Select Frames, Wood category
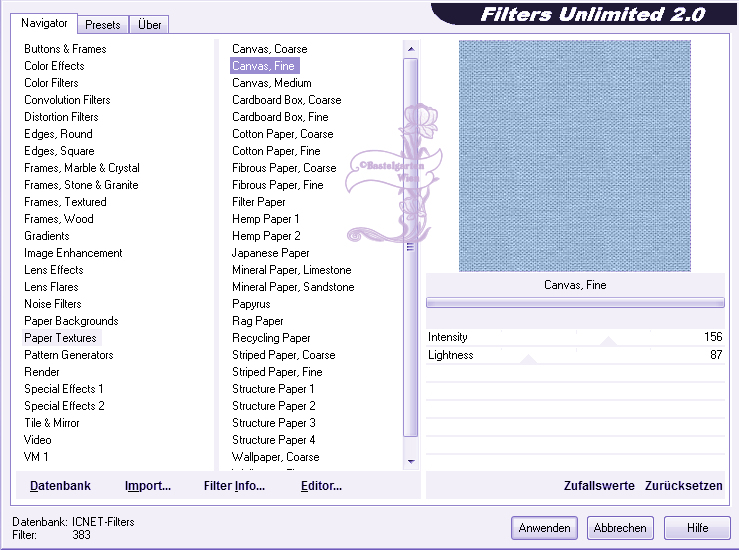Viewport: 739px width, 550px height. coord(58,219)
